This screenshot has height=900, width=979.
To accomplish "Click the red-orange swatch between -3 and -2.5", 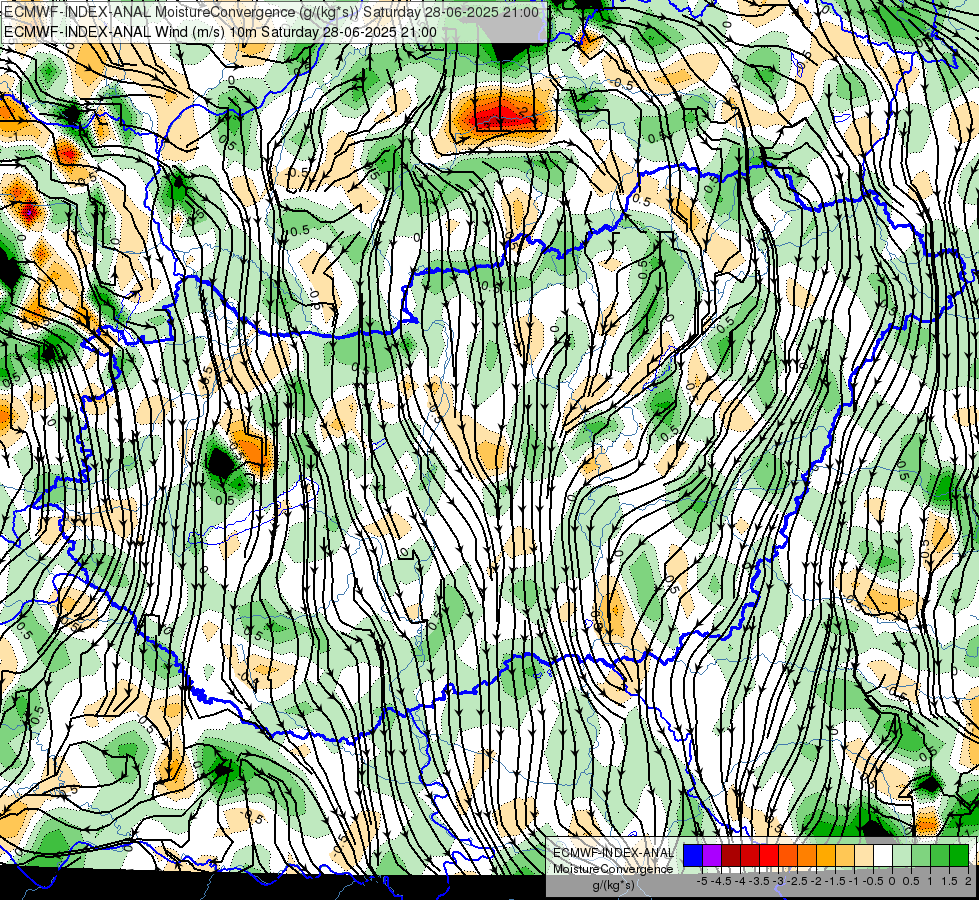I will pyautogui.click(x=788, y=855).
